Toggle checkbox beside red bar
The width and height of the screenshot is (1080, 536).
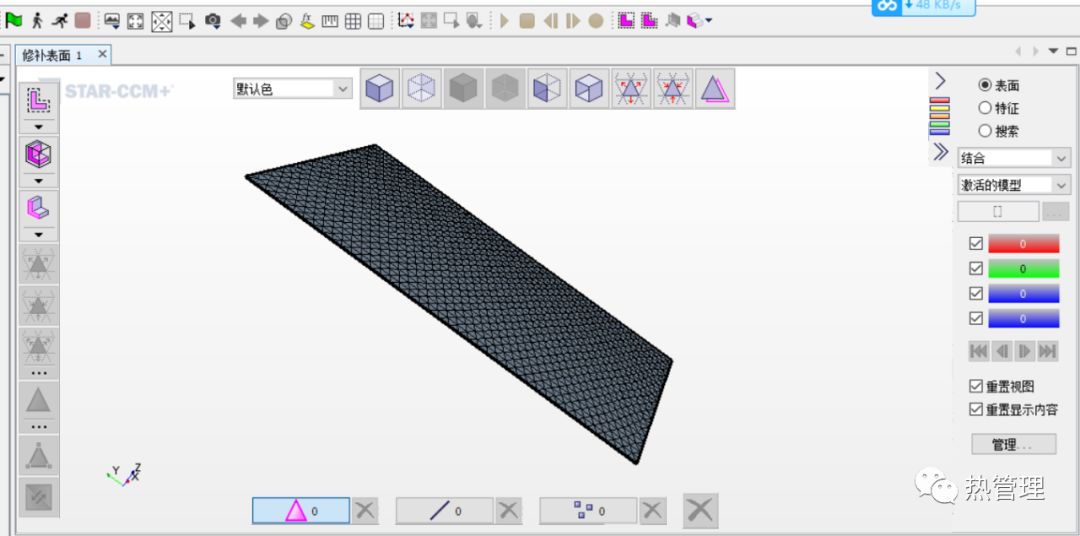click(x=975, y=243)
